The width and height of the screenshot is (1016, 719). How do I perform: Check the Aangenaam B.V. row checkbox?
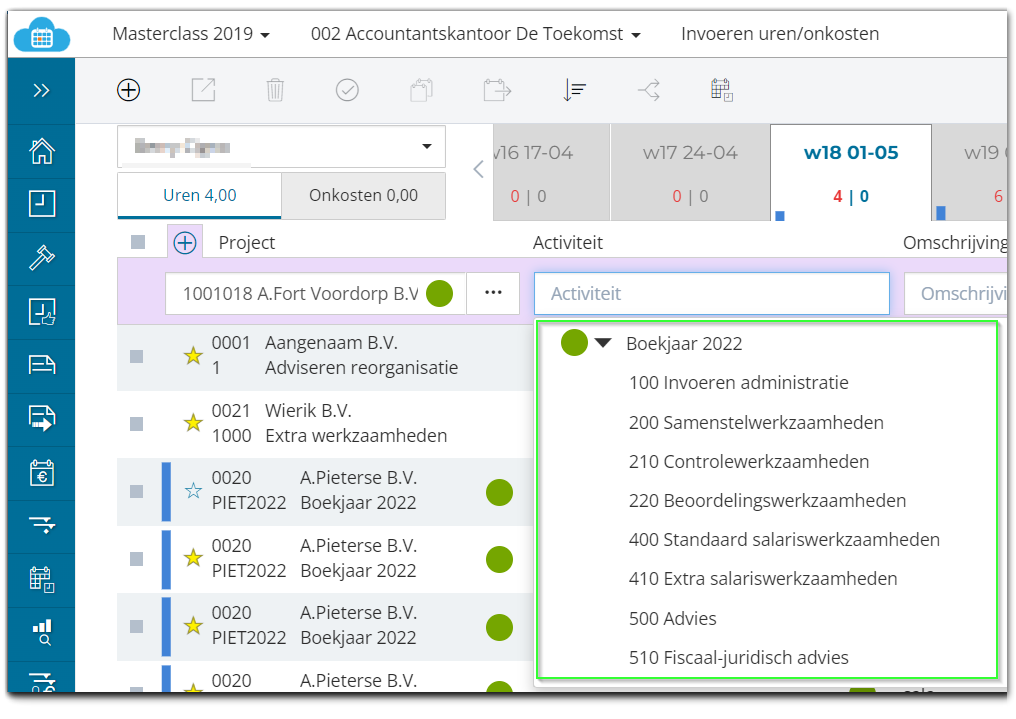136,356
